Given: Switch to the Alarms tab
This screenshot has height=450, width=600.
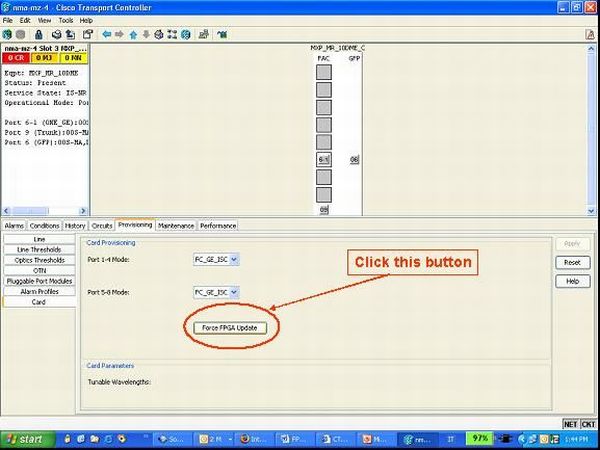Looking at the screenshot, I should click(x=14, y=226).
